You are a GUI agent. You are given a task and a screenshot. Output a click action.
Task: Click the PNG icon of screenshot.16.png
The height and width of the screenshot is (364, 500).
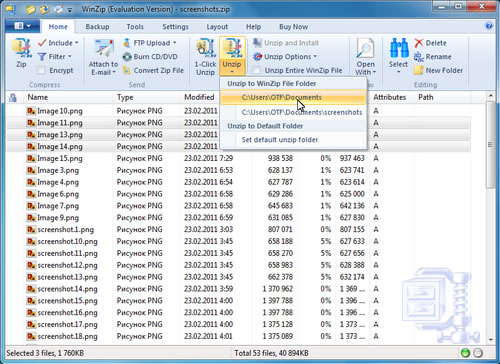click(x=31, y=313)
